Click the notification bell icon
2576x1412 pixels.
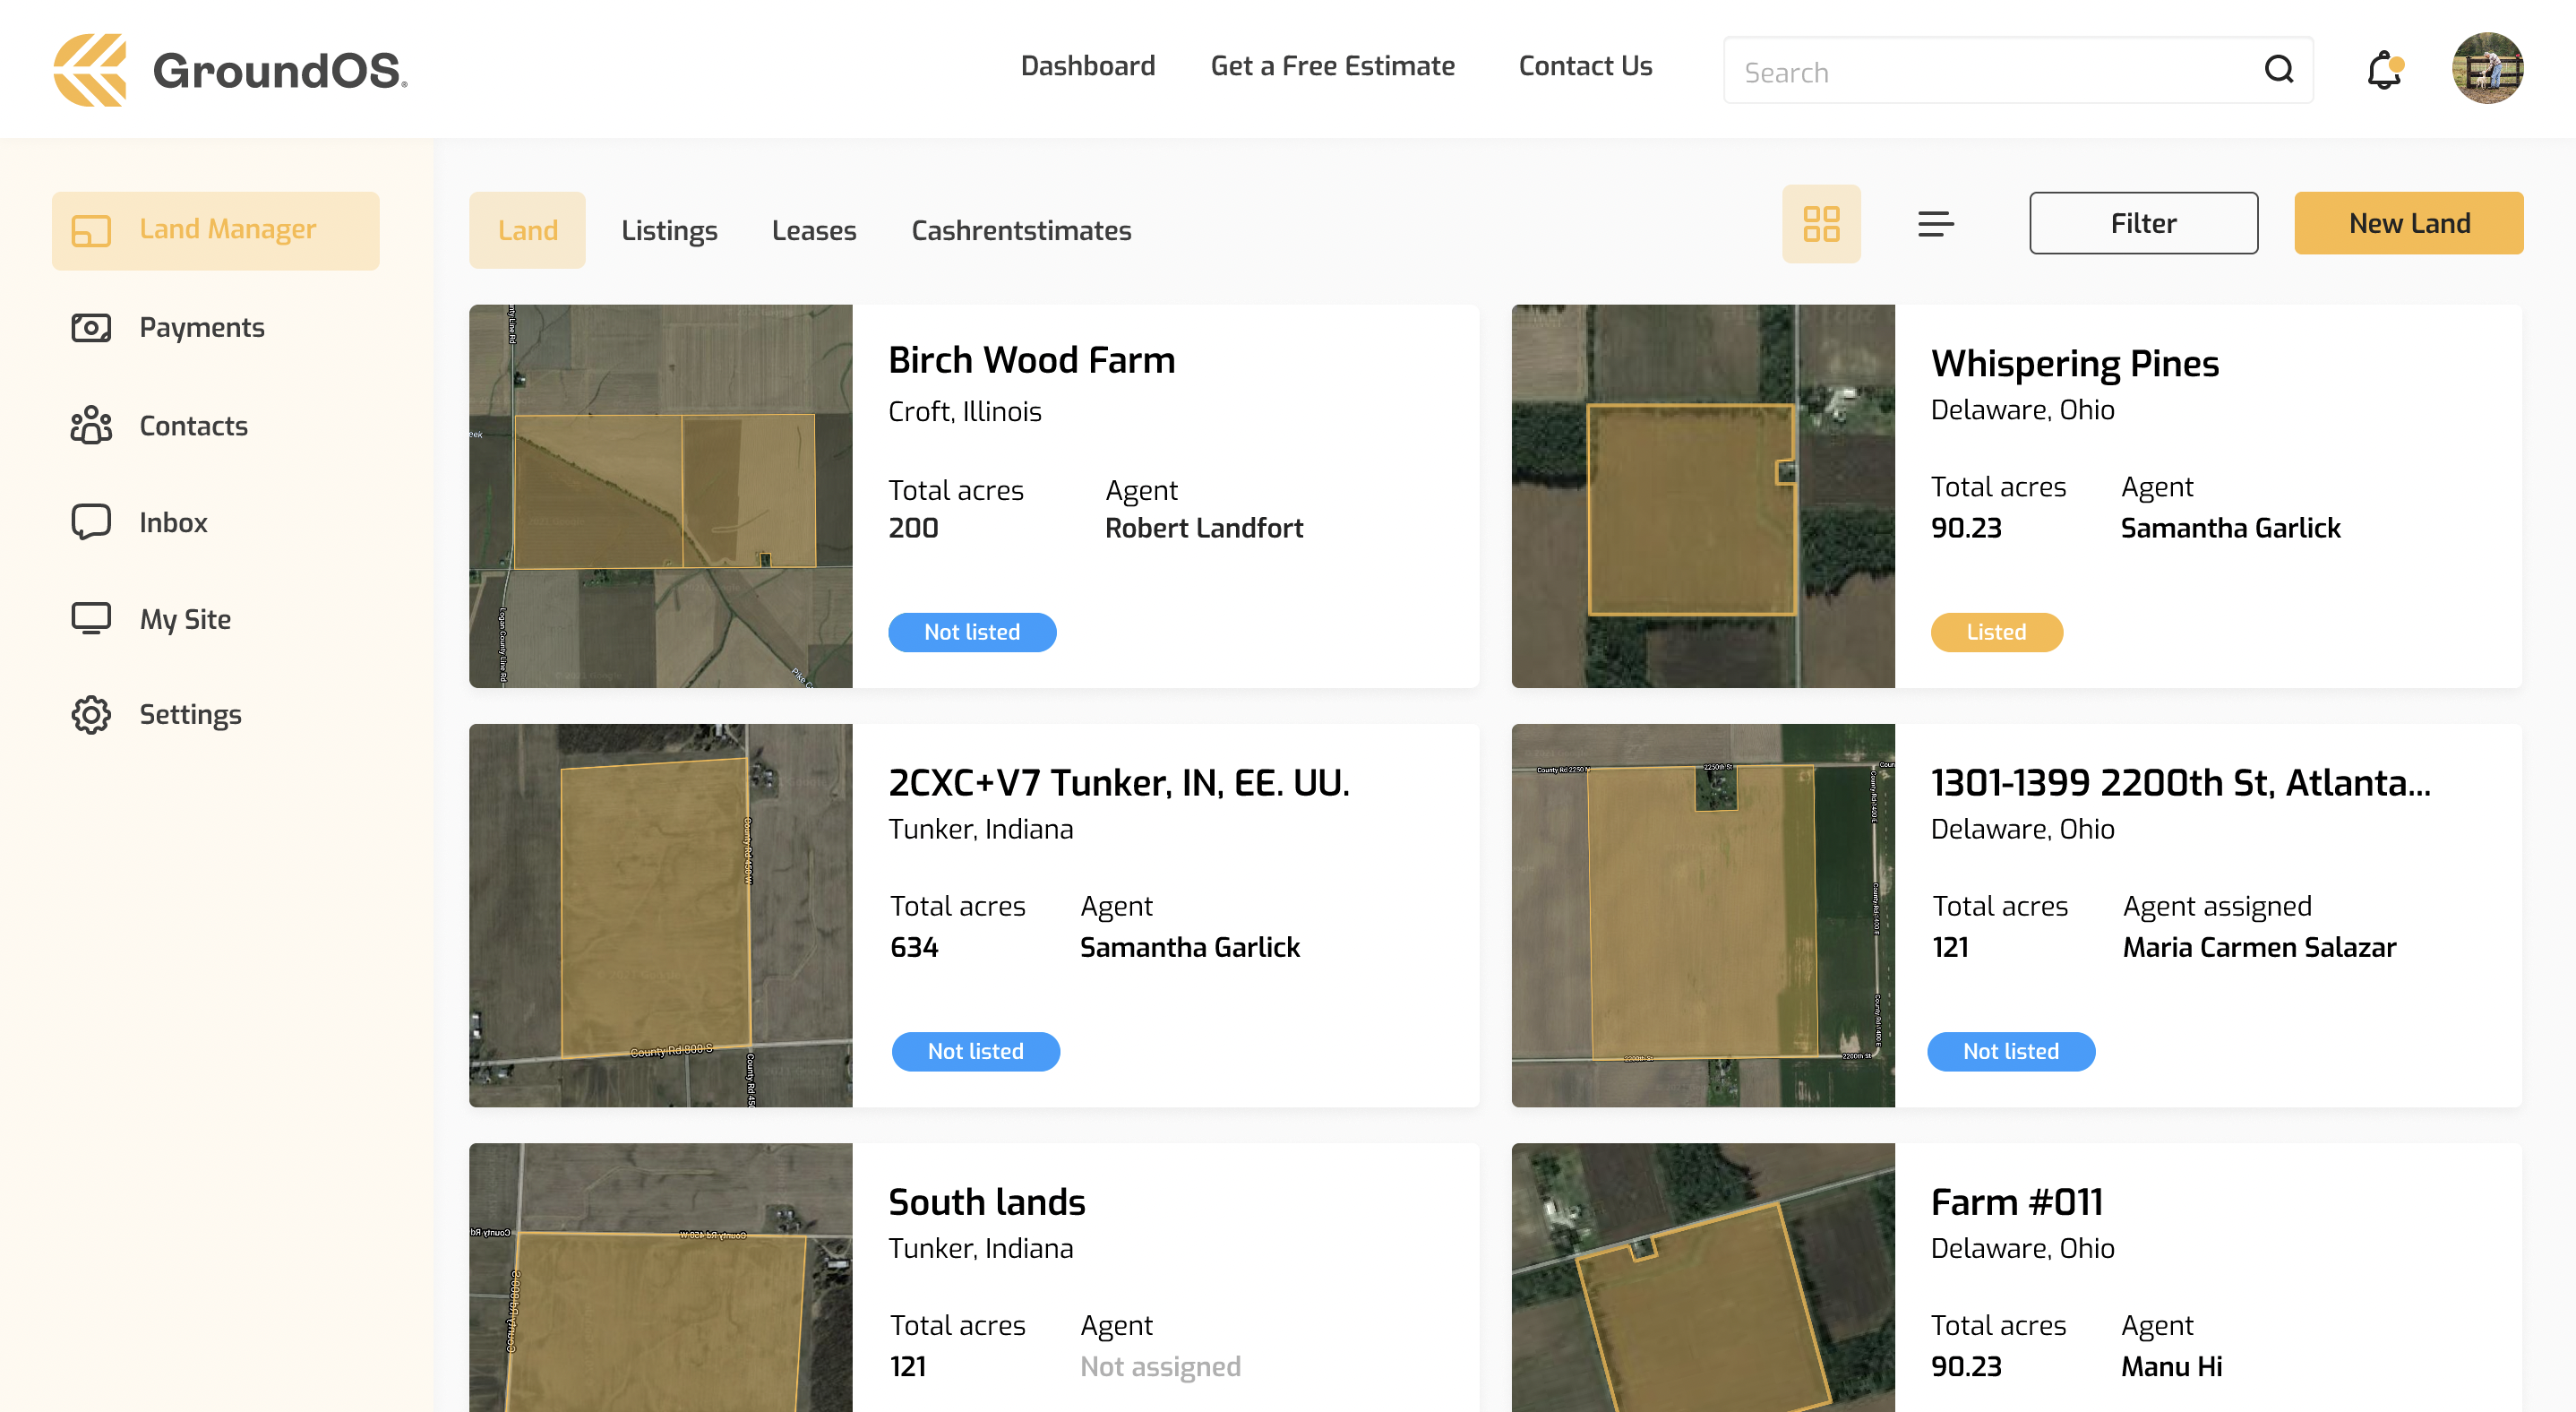[x=2383, y=70]
